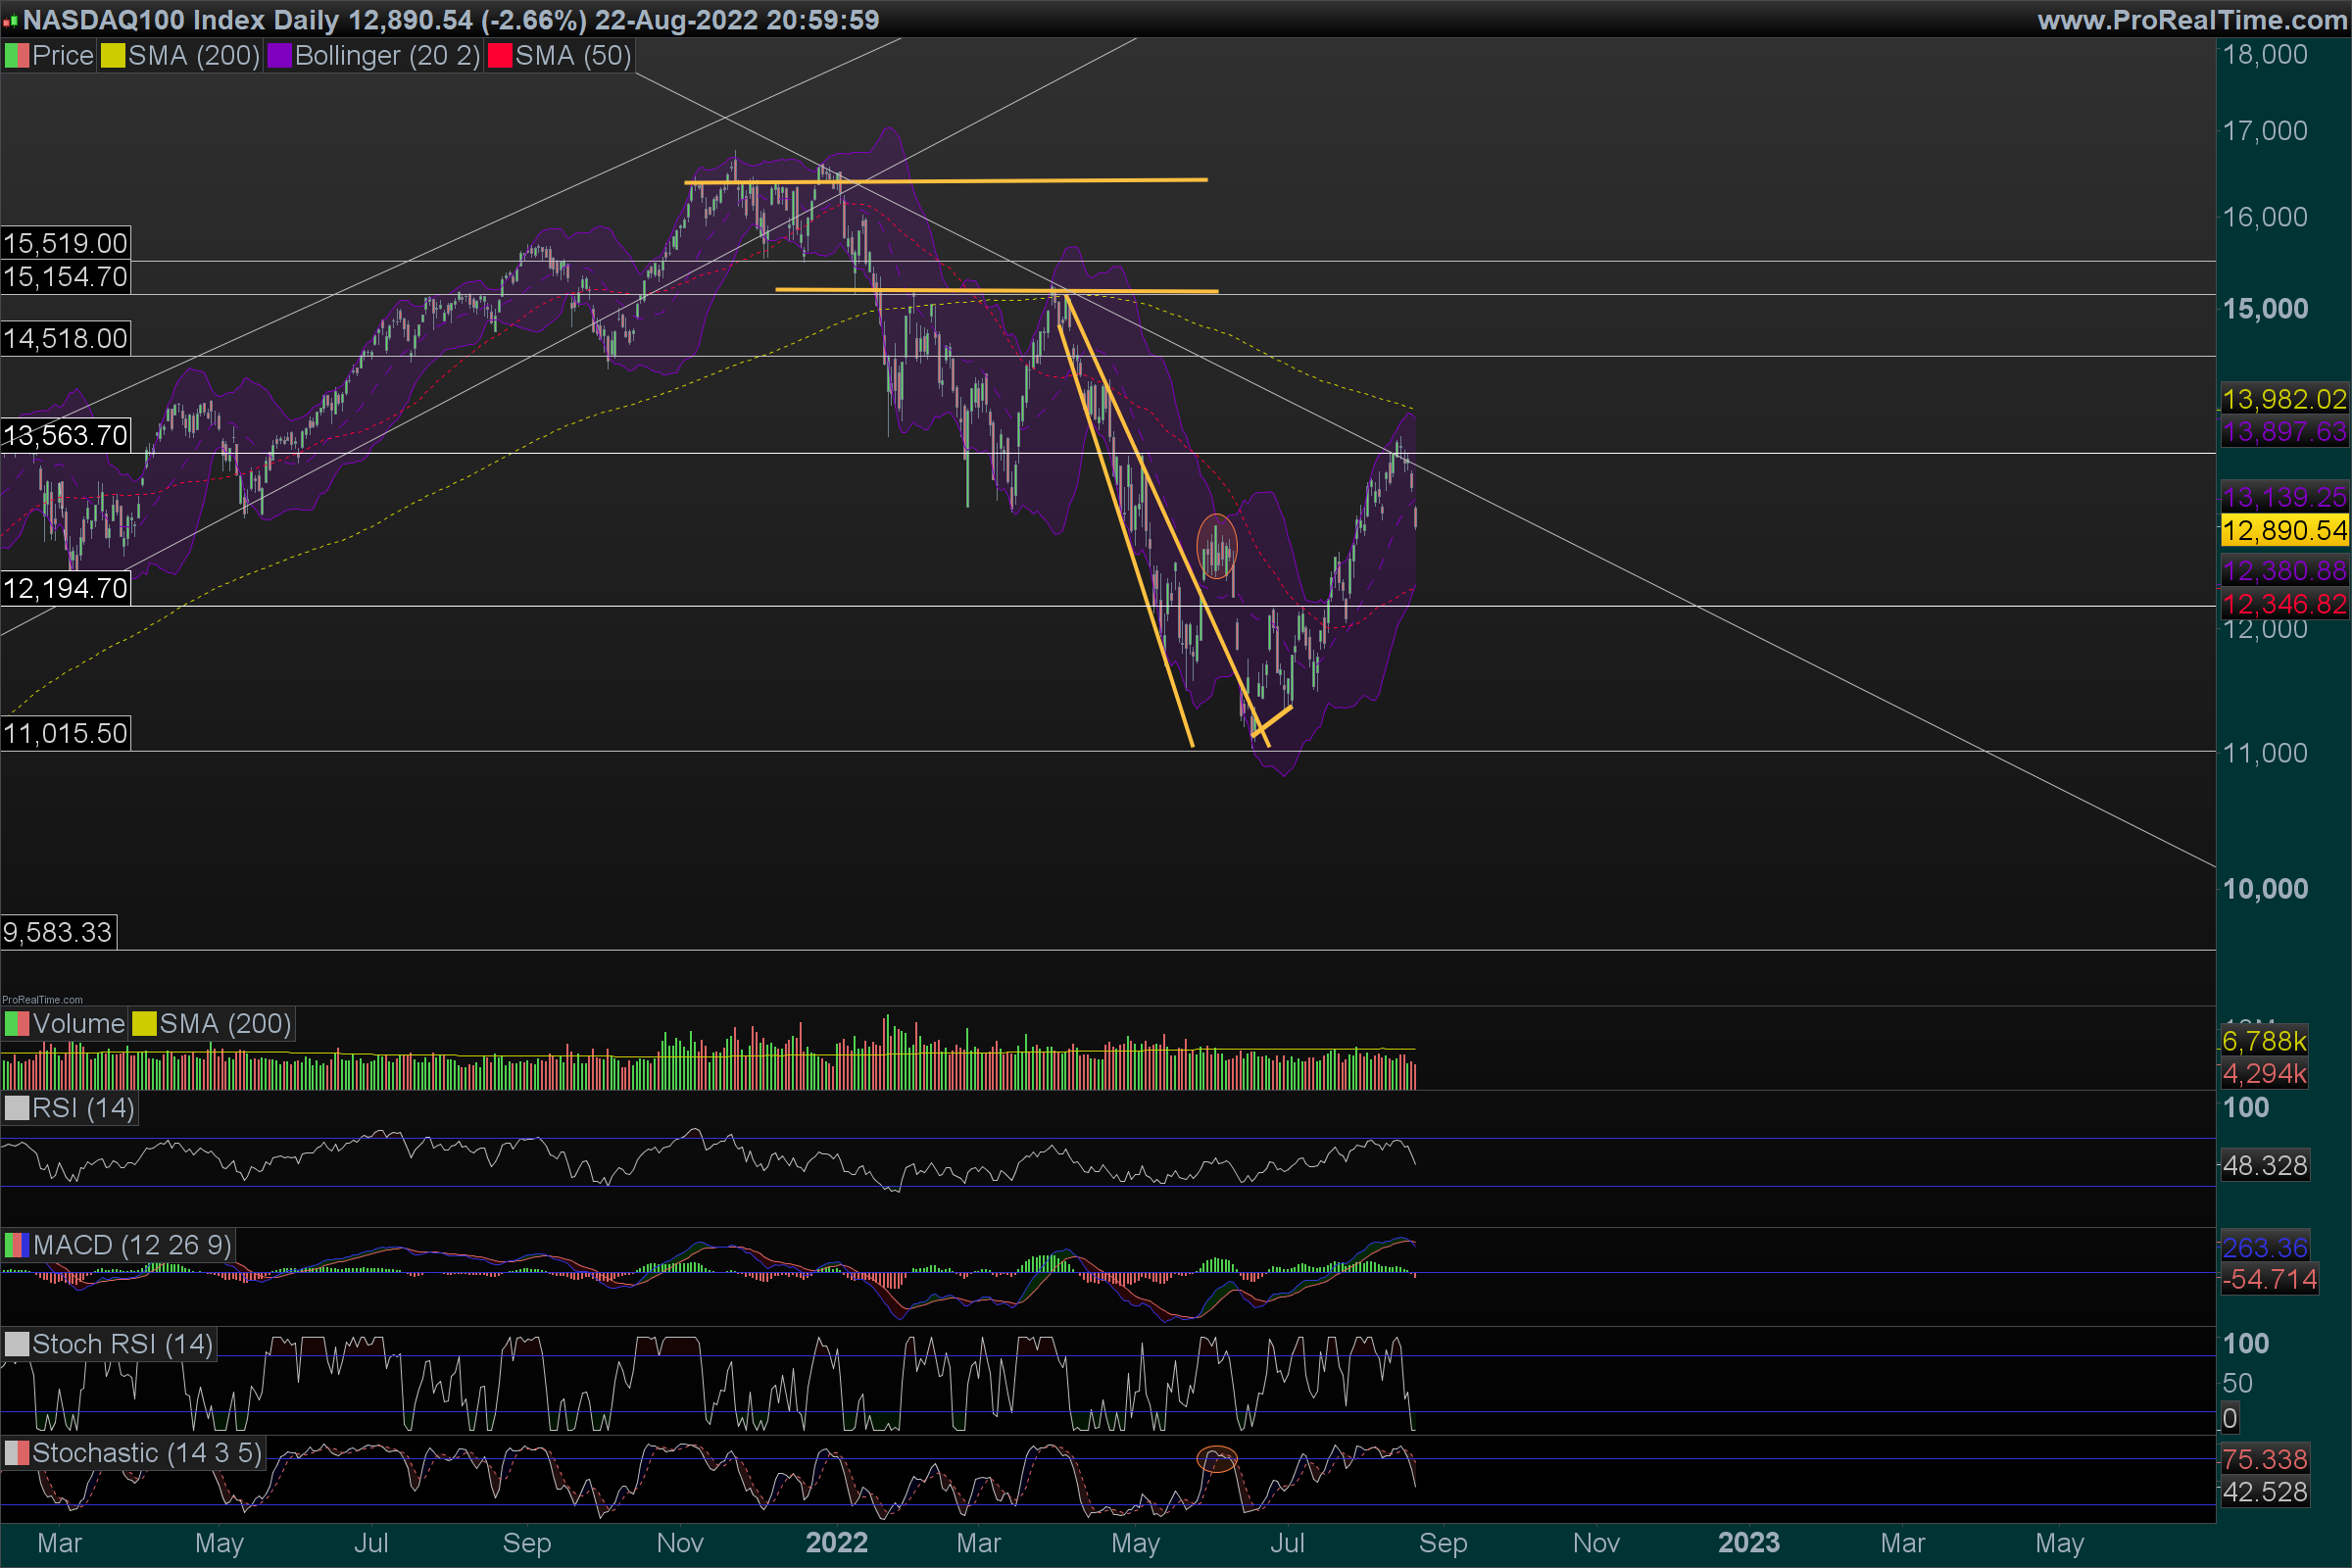Image resolution: width=2352 pixels, height=1568 pixels.
Task: Click the Price legend color icon
Action: click(16, 56)
